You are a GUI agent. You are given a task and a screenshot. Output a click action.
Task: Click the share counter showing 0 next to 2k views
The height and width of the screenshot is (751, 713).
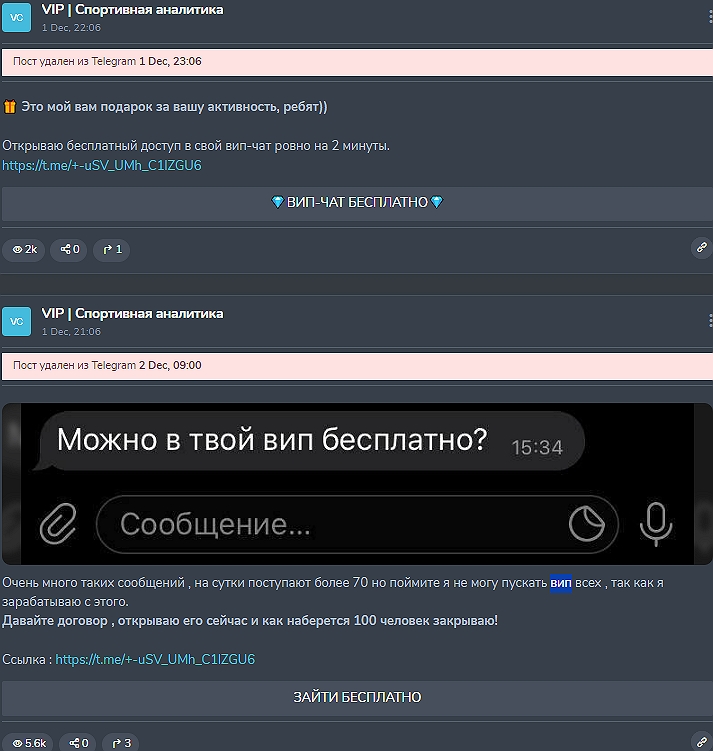point(69,250)
